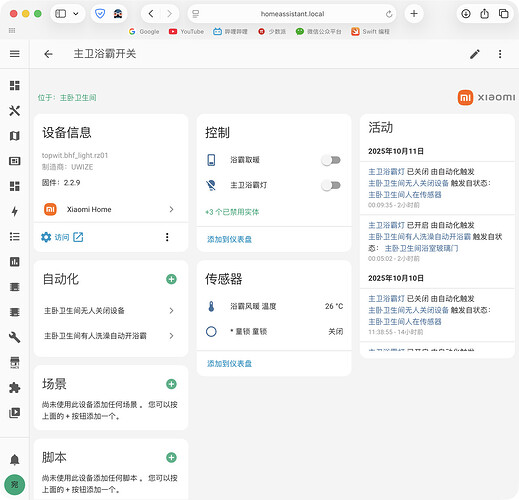This screenshot has width=519, height=500.
Task: Open device info card three-dot menu
Action: (x=167, y=237)
